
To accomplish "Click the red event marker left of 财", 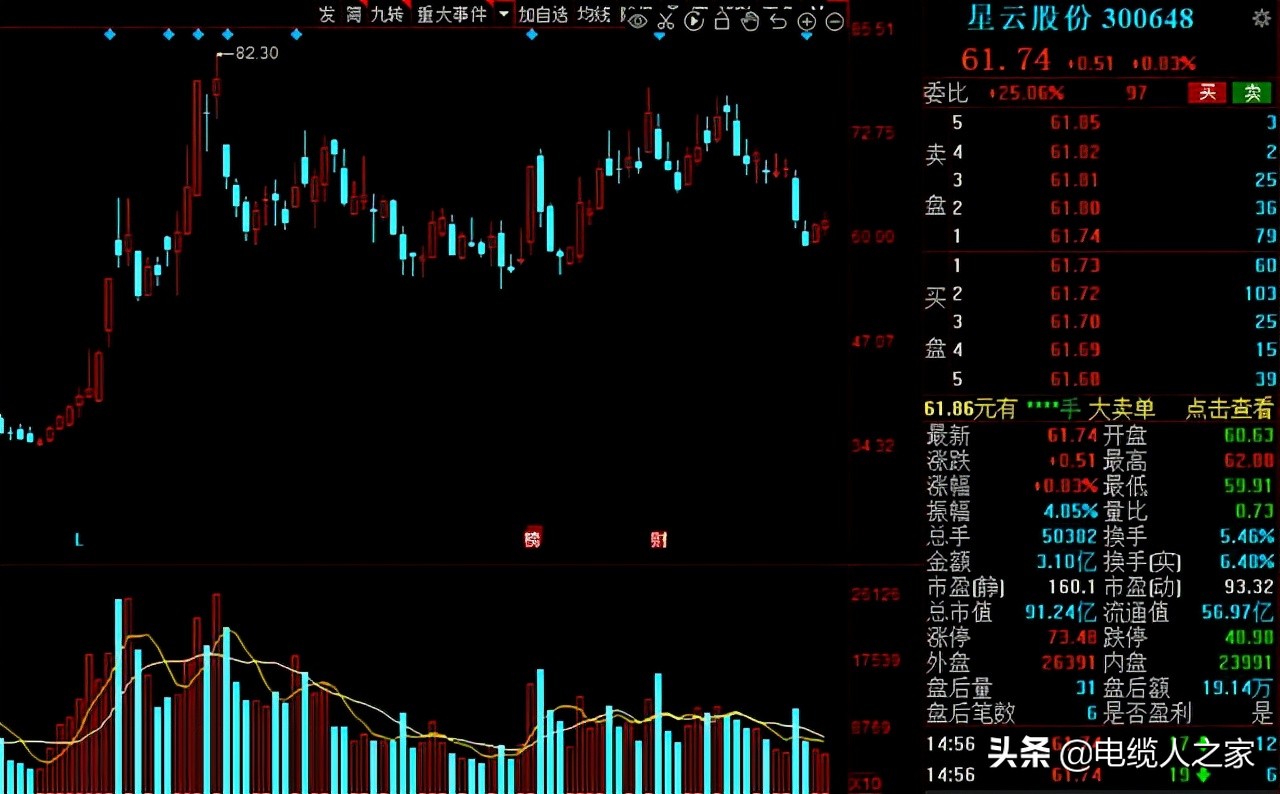I will click(x=533, y=536).
